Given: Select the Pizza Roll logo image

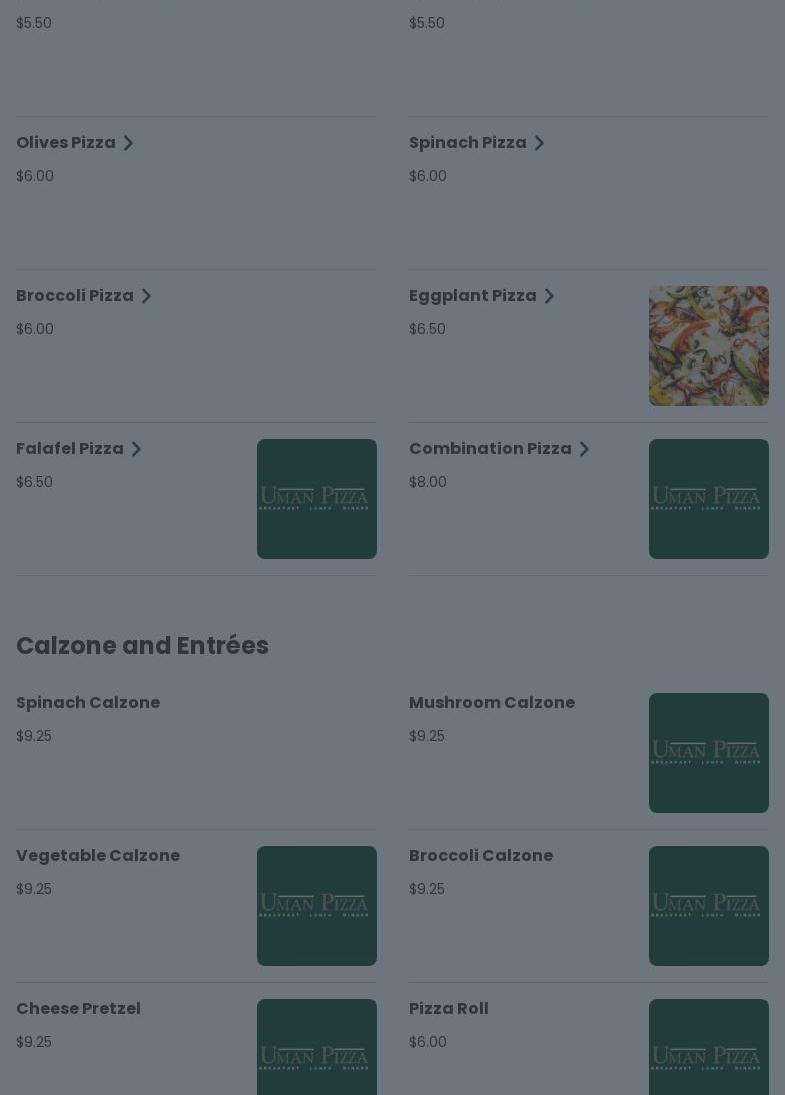Looking at the screenshot, I should tap(708, 1048).
